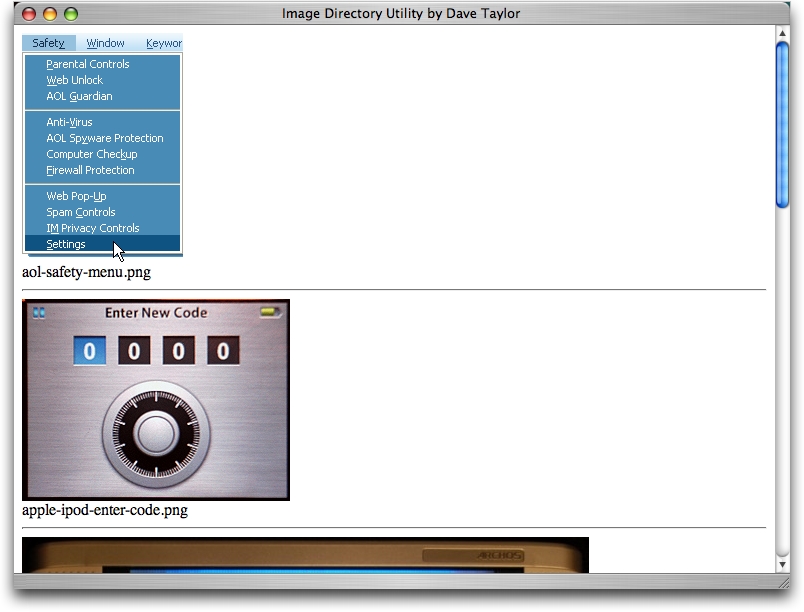Click the scroll up arrow on the scrollbar
Screen dimensions: 804x612
point(783,34)
